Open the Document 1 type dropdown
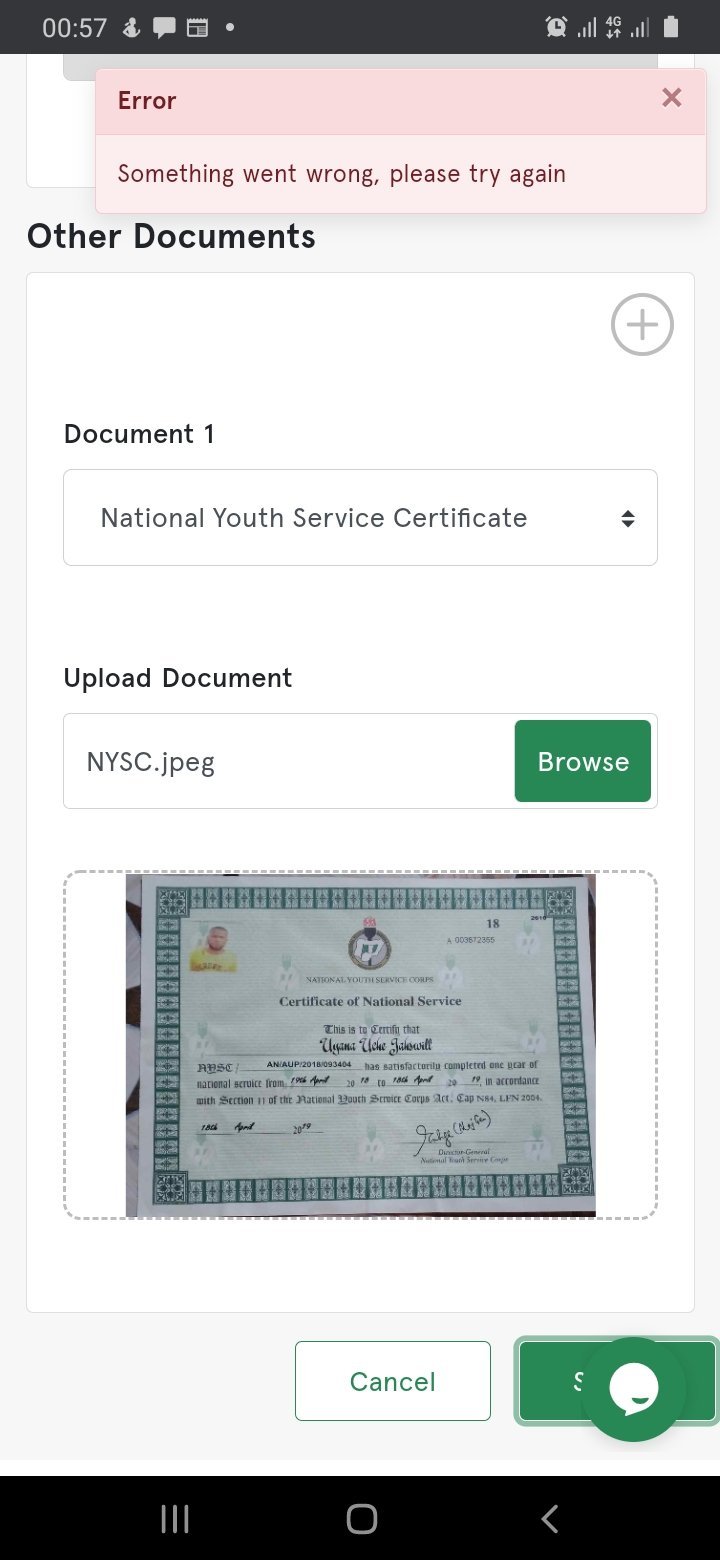The height and width of the screenshot is (1560, 720). tap(360, 518)
